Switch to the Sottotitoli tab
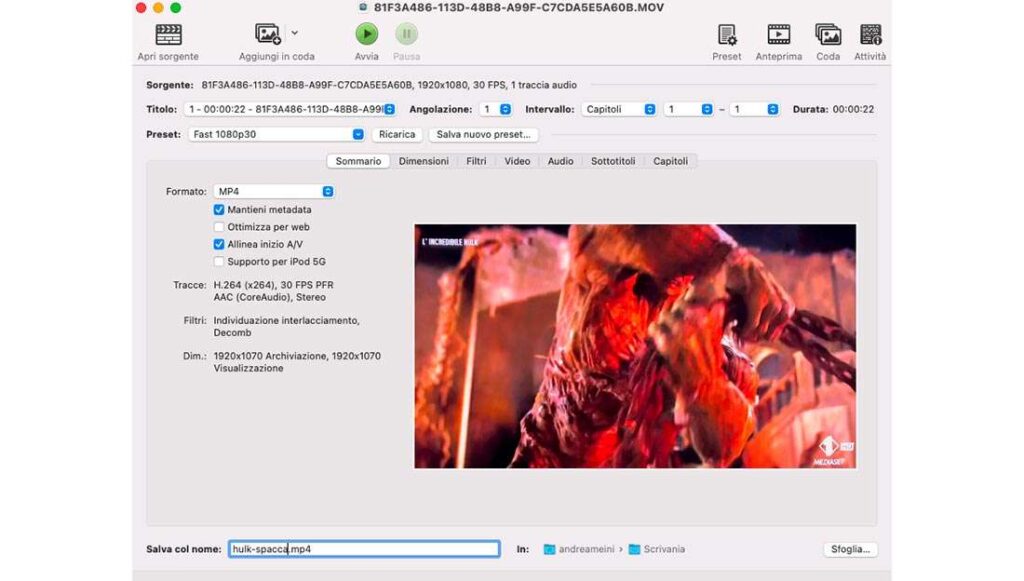 pyautogui.click(x=613, y=161)
